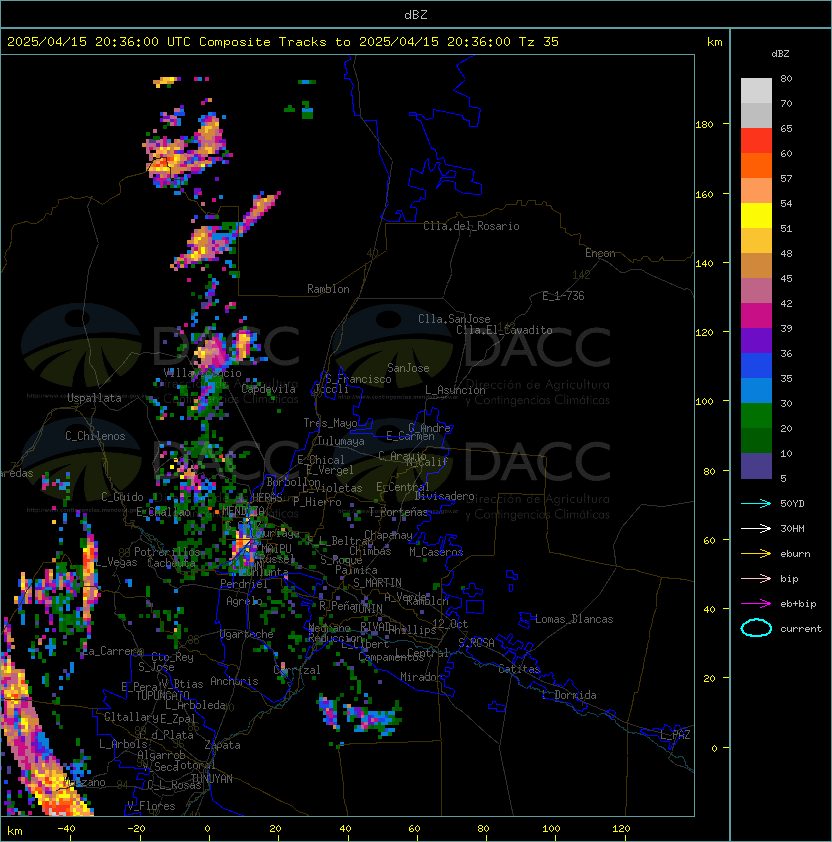Image resolution: width=832 pixels, height=842 pixels.
Task: Pick the magenta 39-42 dBZ swatch
Action: pyautogui.click(x=756, y=315)
